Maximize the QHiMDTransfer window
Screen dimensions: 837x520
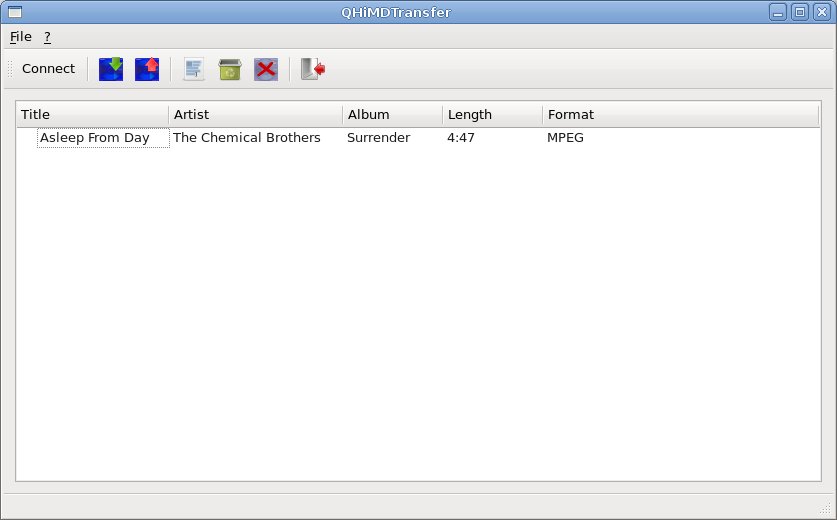799,12
